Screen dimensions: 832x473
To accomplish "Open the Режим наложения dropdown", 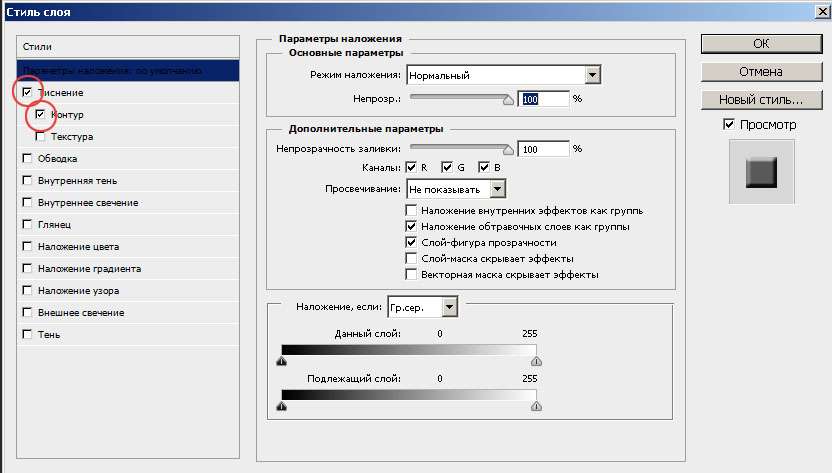I will (504, 75).
